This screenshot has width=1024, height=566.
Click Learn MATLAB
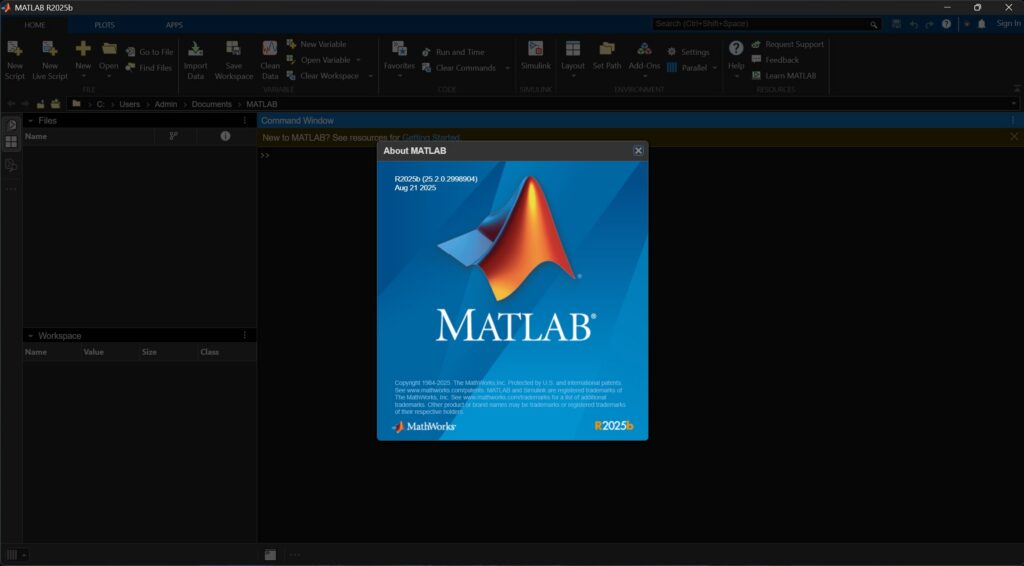coord(784,76)
